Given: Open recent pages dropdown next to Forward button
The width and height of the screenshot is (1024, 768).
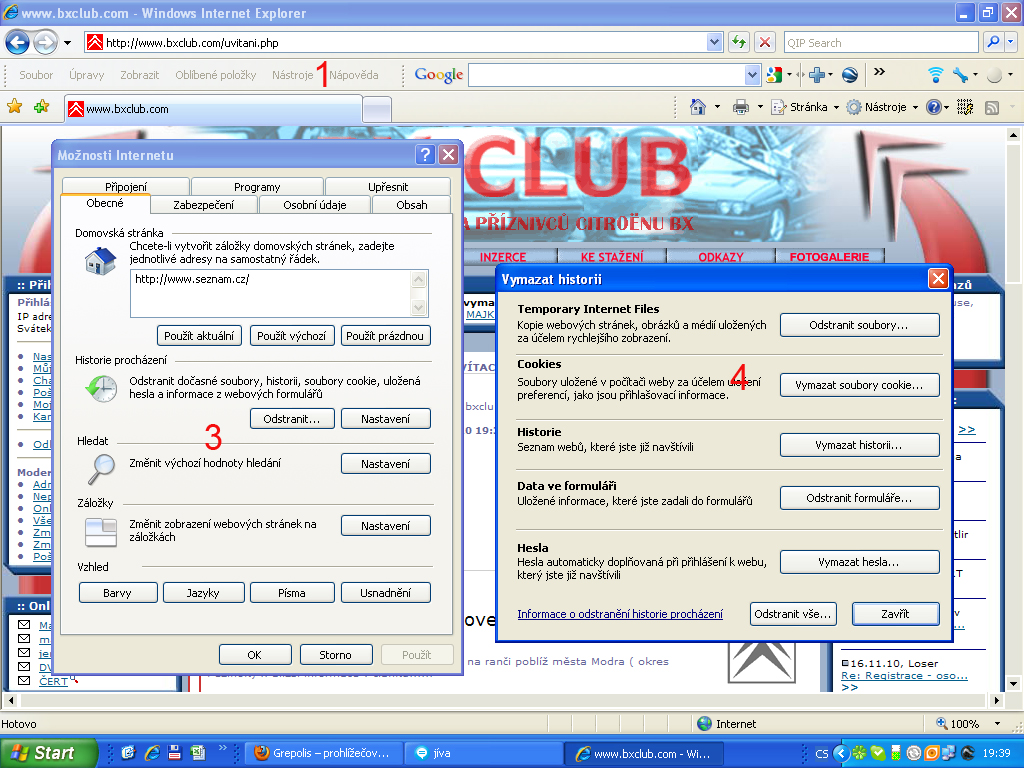Looking at the screenshot, I should coord(67,43).
